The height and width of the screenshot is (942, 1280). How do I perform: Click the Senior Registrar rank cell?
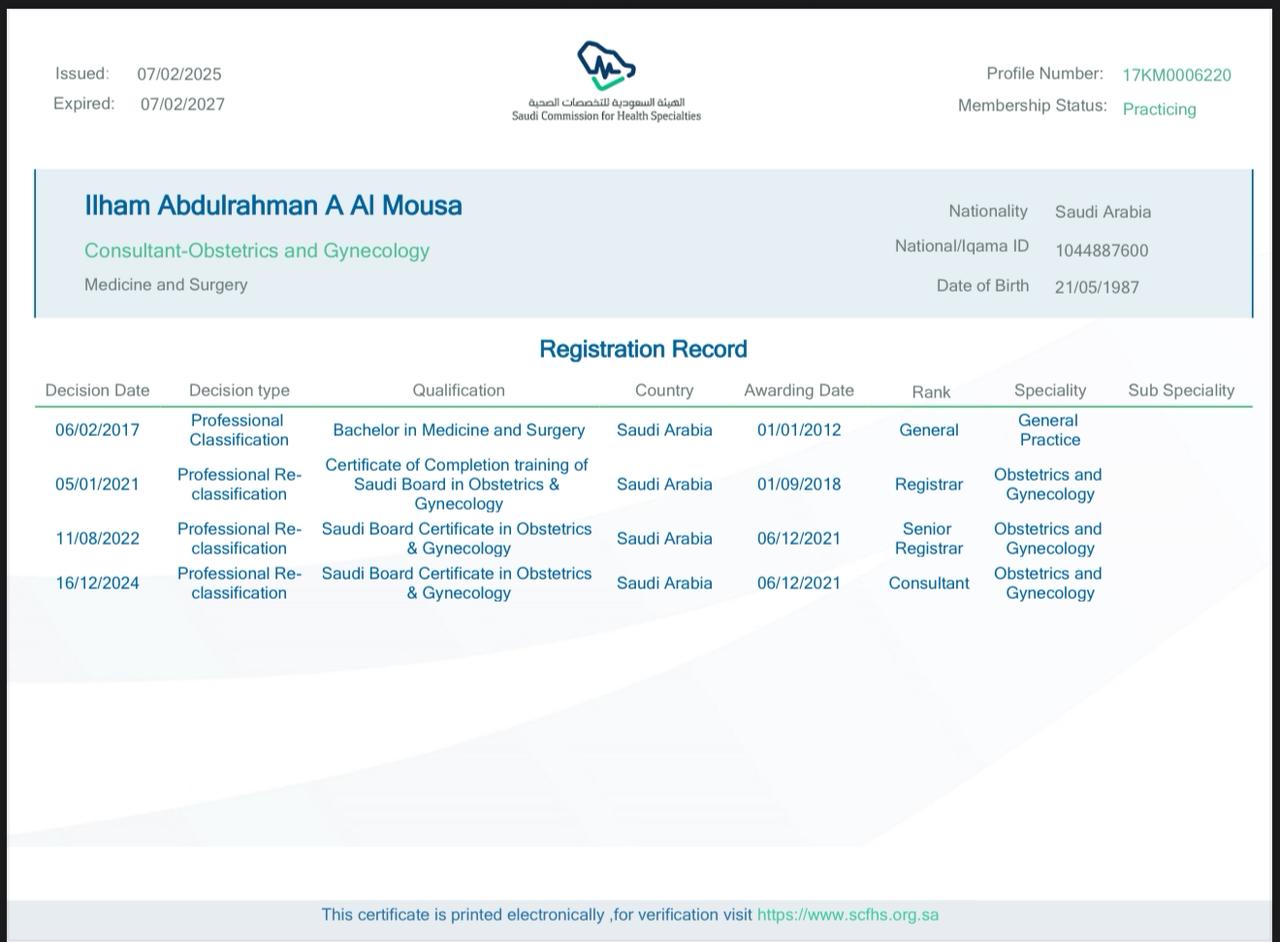(929, 538)
